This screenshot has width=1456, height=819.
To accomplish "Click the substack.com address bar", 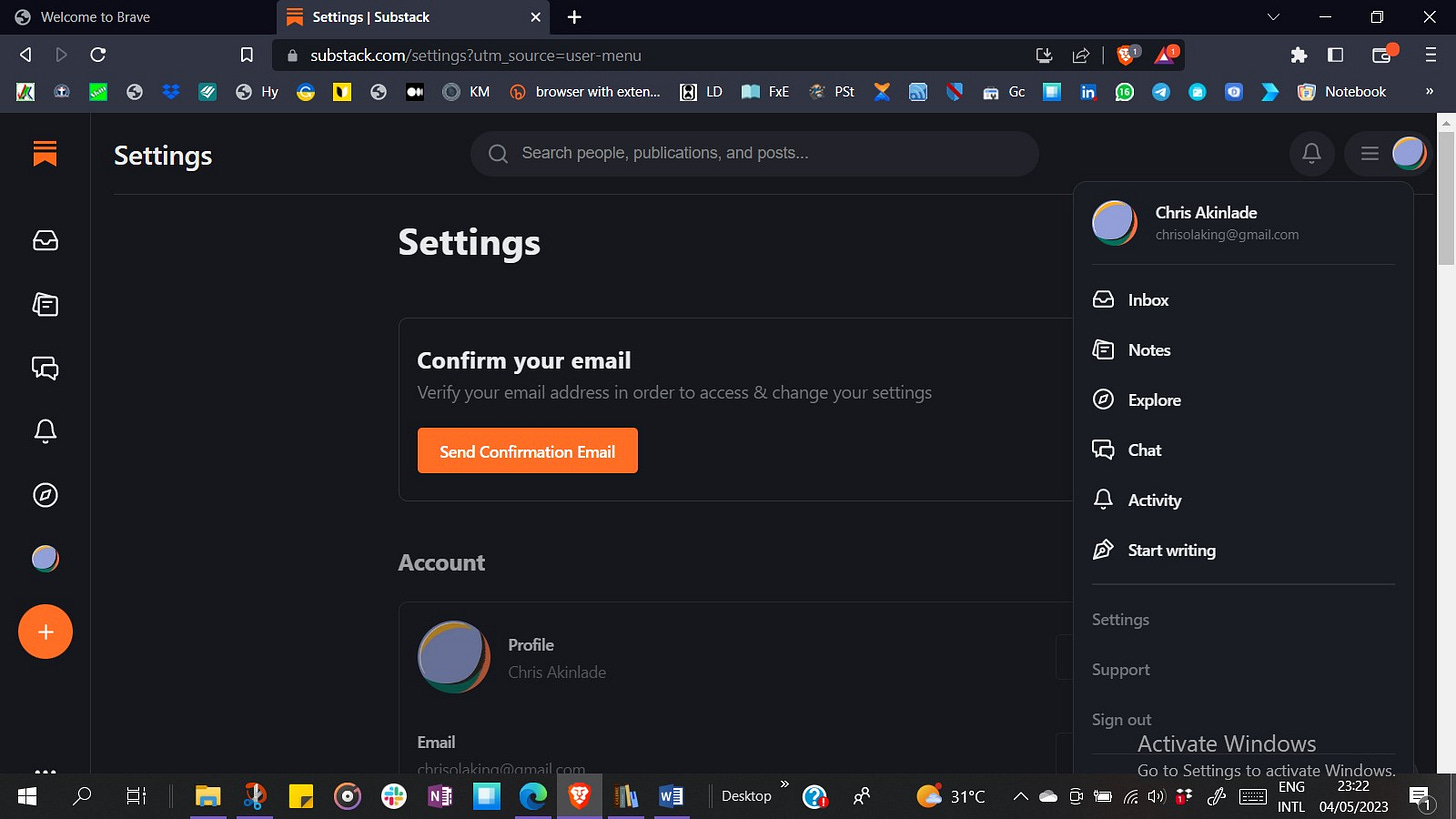I will click(x=650, y=56).
